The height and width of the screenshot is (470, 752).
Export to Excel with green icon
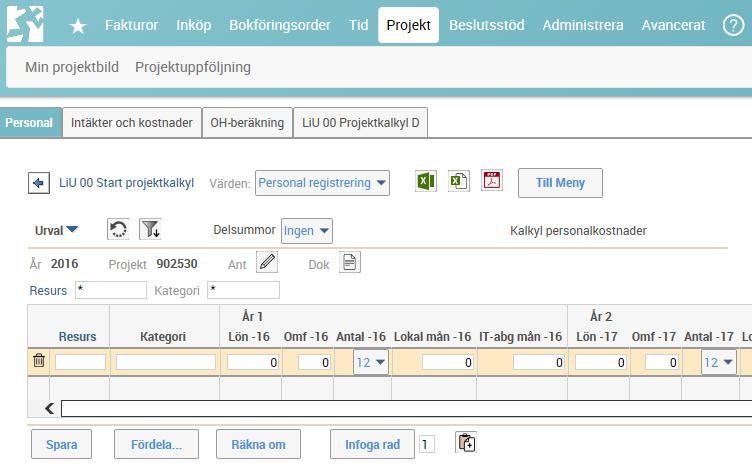[x=425, y=181]
